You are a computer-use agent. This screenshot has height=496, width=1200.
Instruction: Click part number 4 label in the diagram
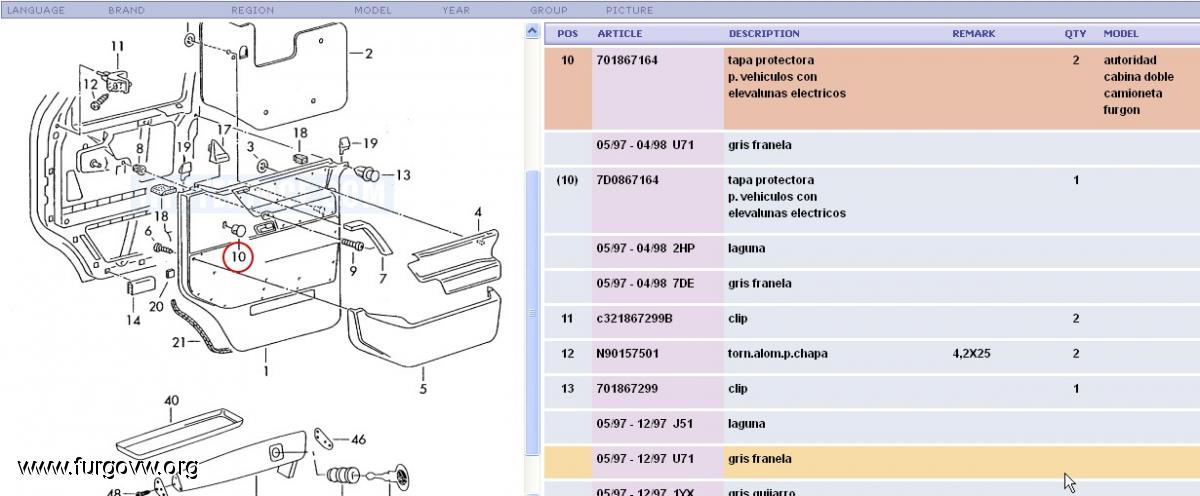click(478, 212)
